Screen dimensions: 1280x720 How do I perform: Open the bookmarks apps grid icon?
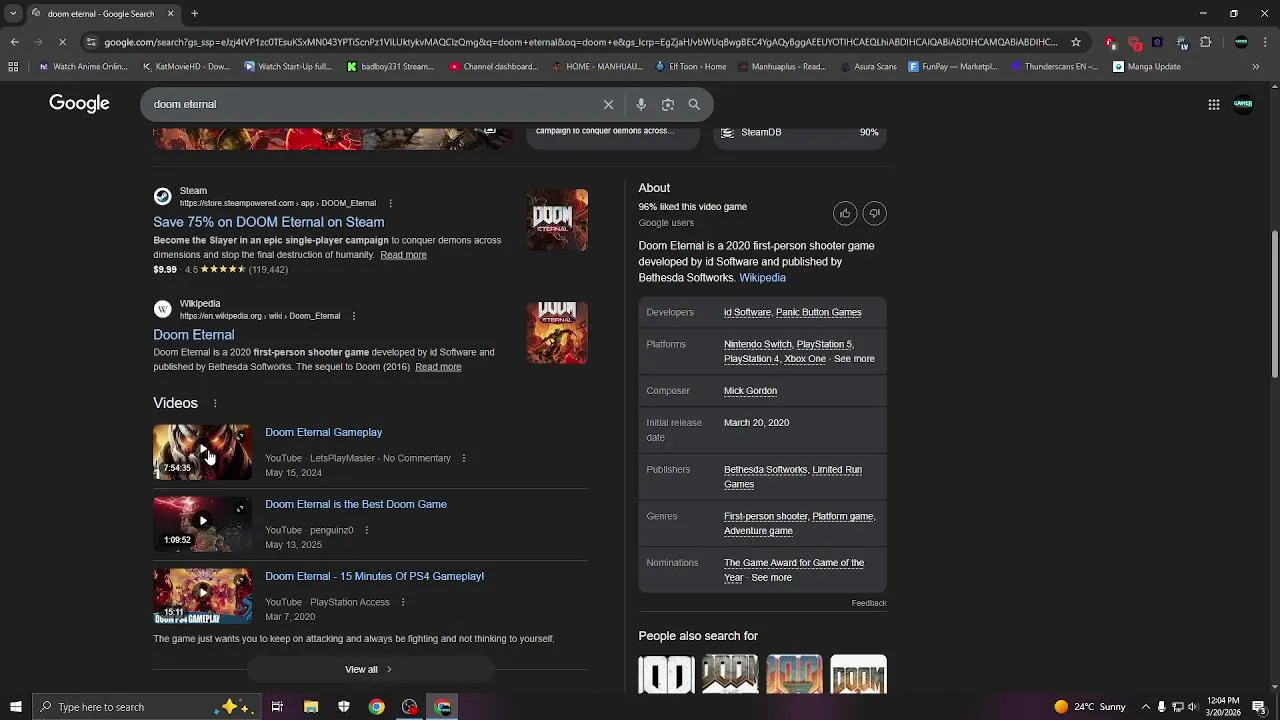pyautogui.click(x=13, y=67)
